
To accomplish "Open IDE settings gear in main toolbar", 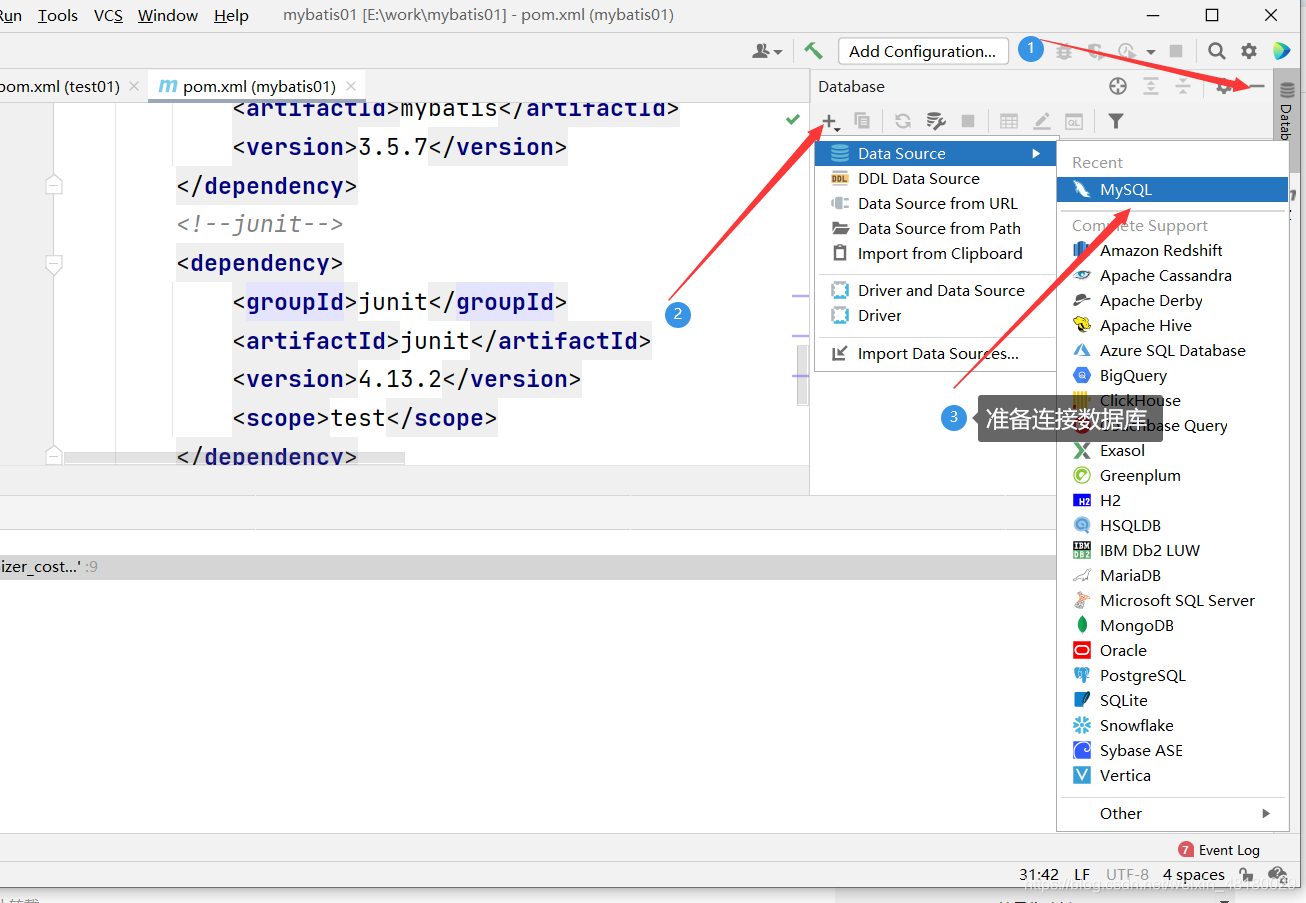I will 1249,51.
